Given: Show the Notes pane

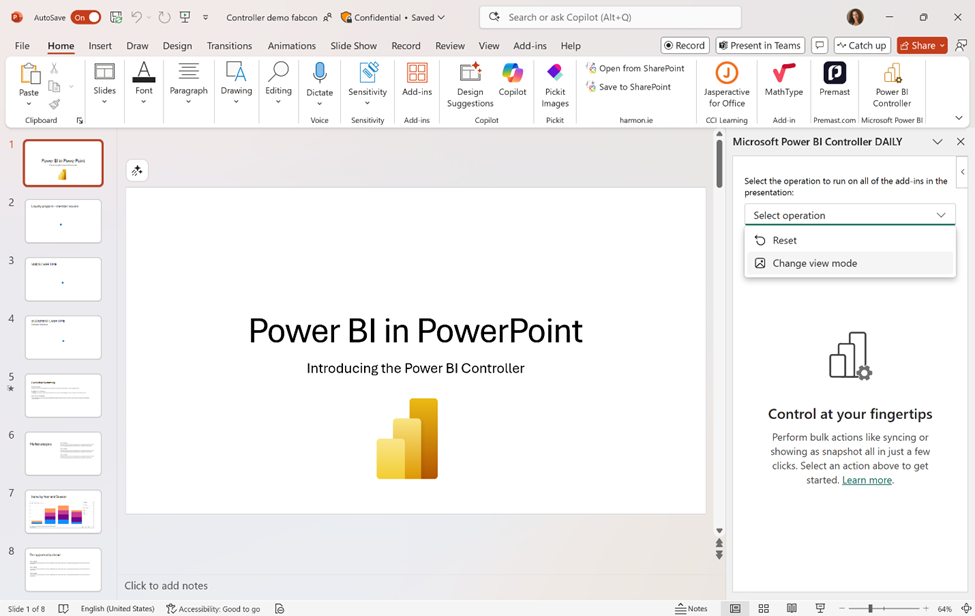Looking at the screenshot, I should (691, 608).
